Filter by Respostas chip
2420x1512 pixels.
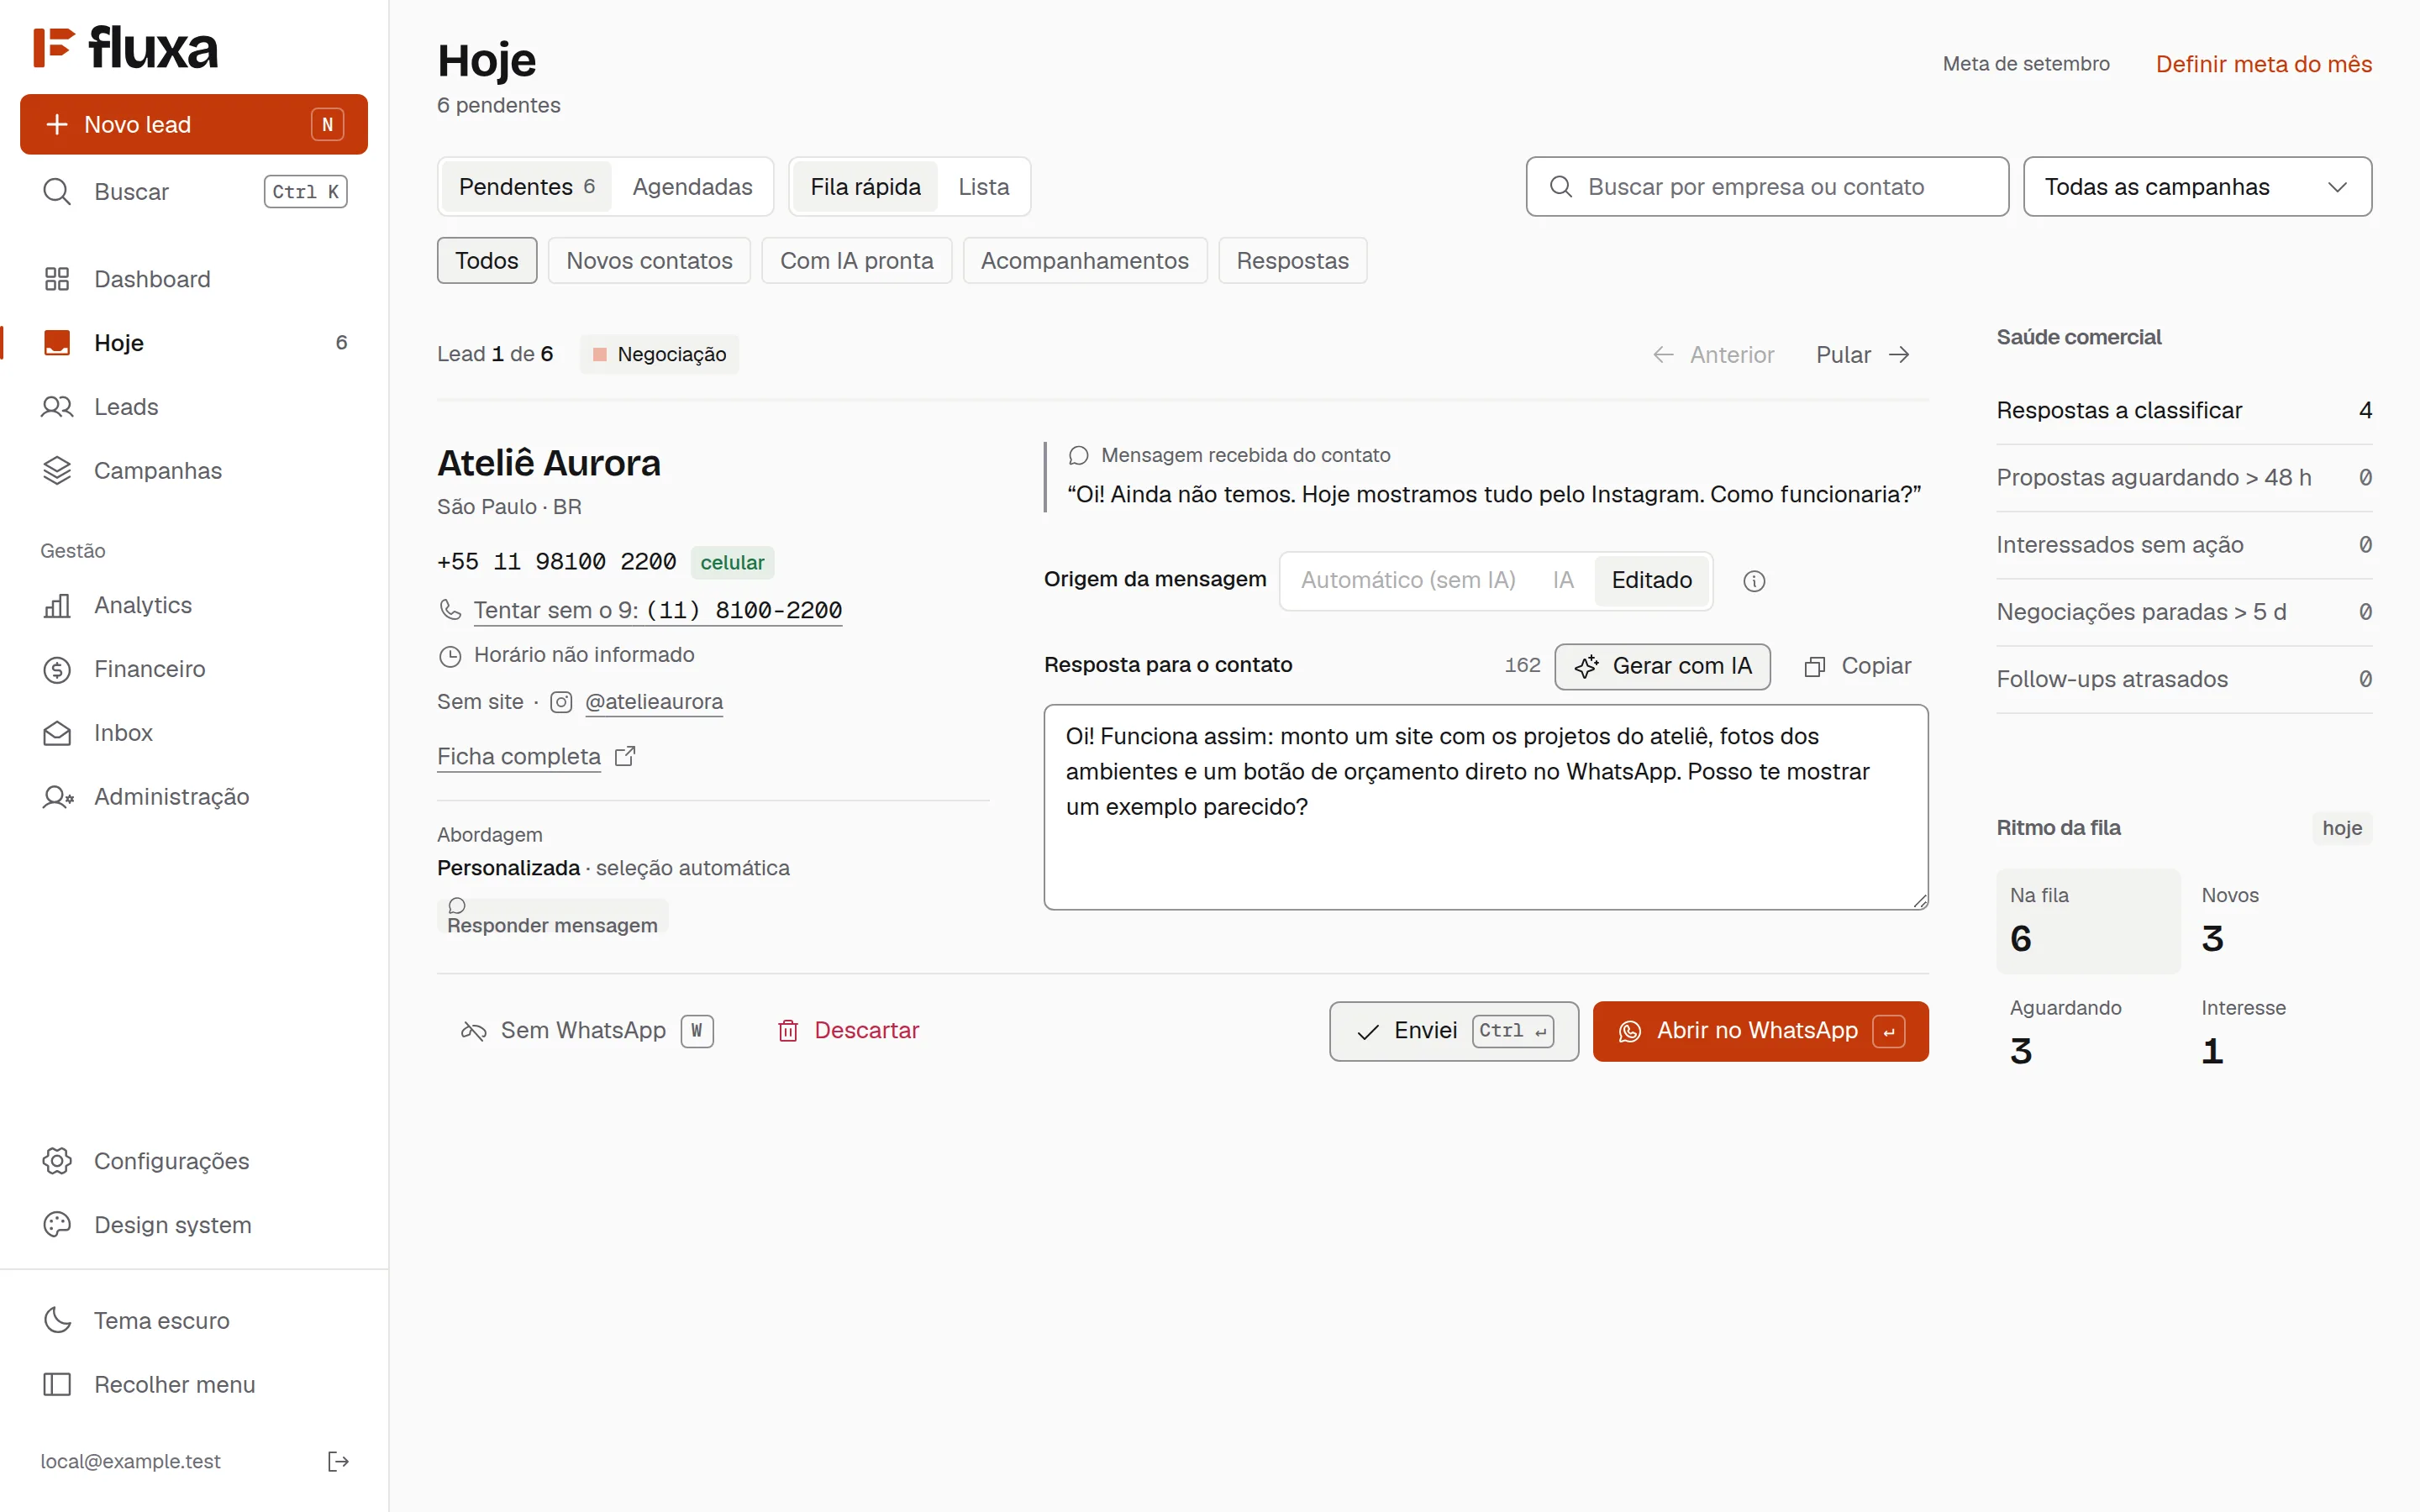(1292, 260)
